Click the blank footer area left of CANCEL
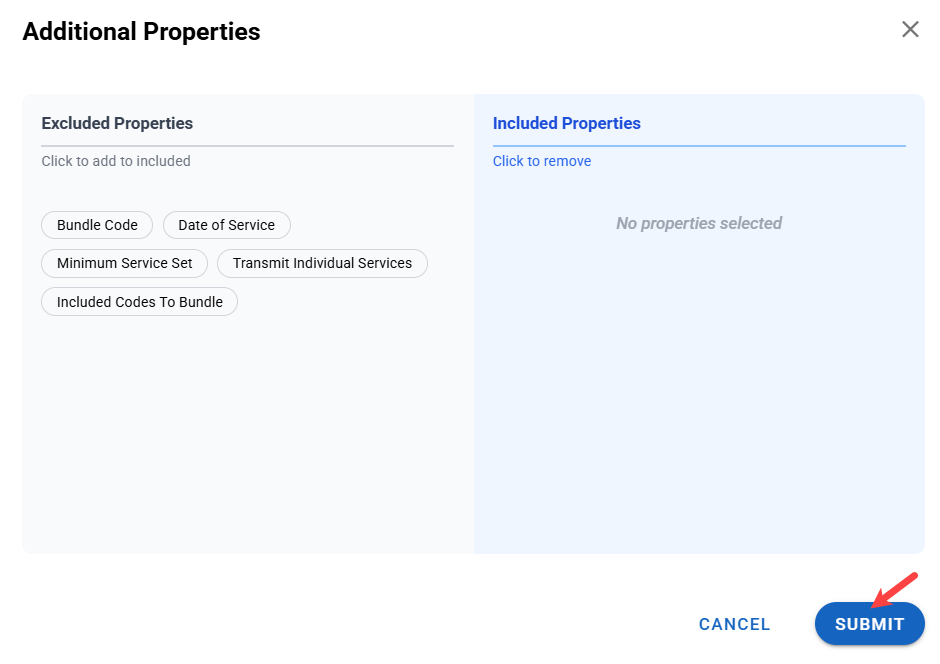This screenshot has width=940, height=664. pos(350,624)
